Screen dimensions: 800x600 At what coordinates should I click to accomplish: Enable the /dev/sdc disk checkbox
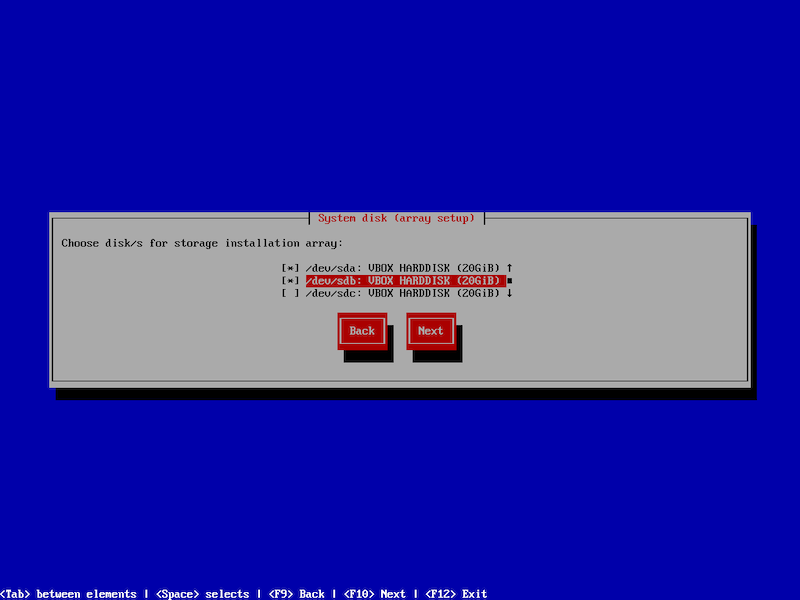click(x=290, y=293)
